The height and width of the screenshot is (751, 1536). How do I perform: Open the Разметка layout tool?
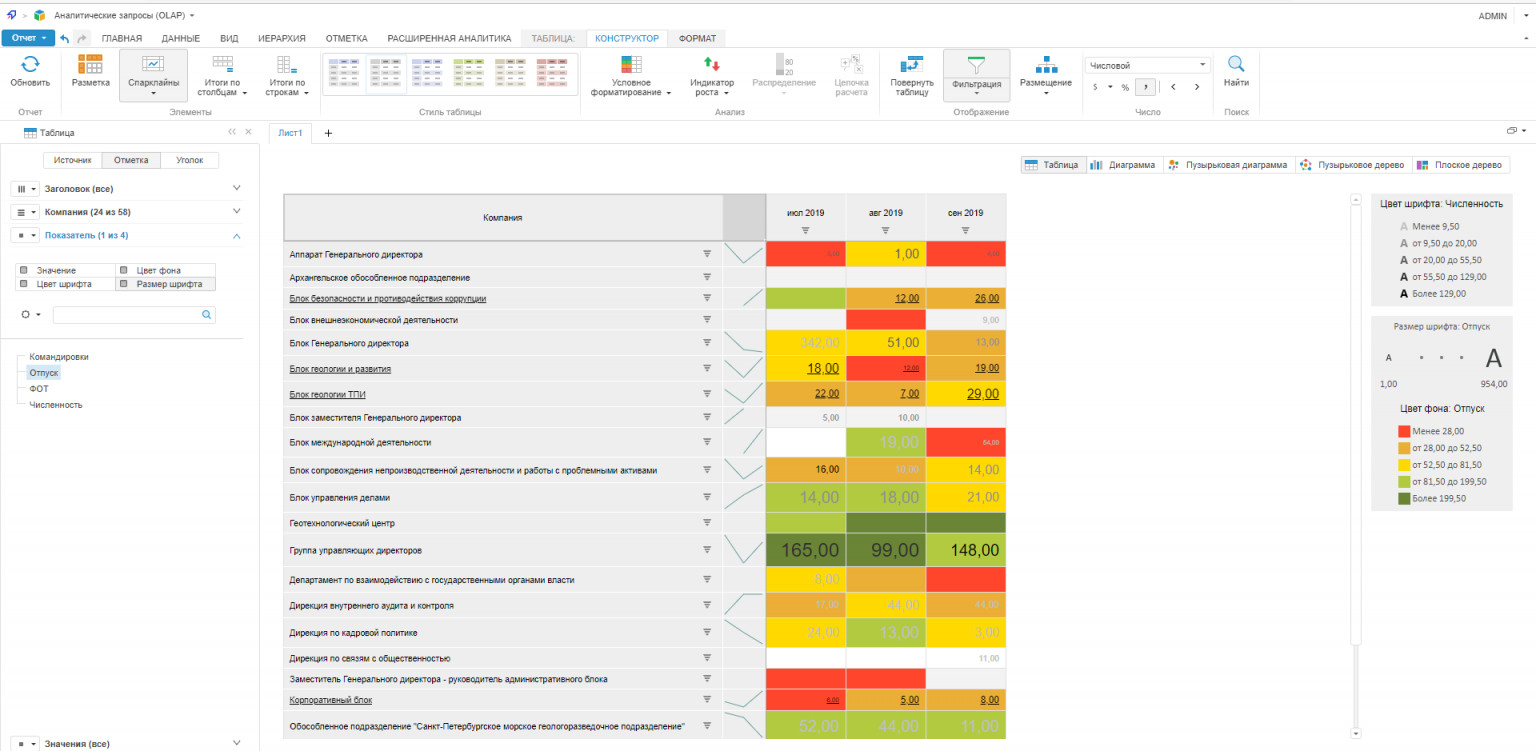[90, 64]
